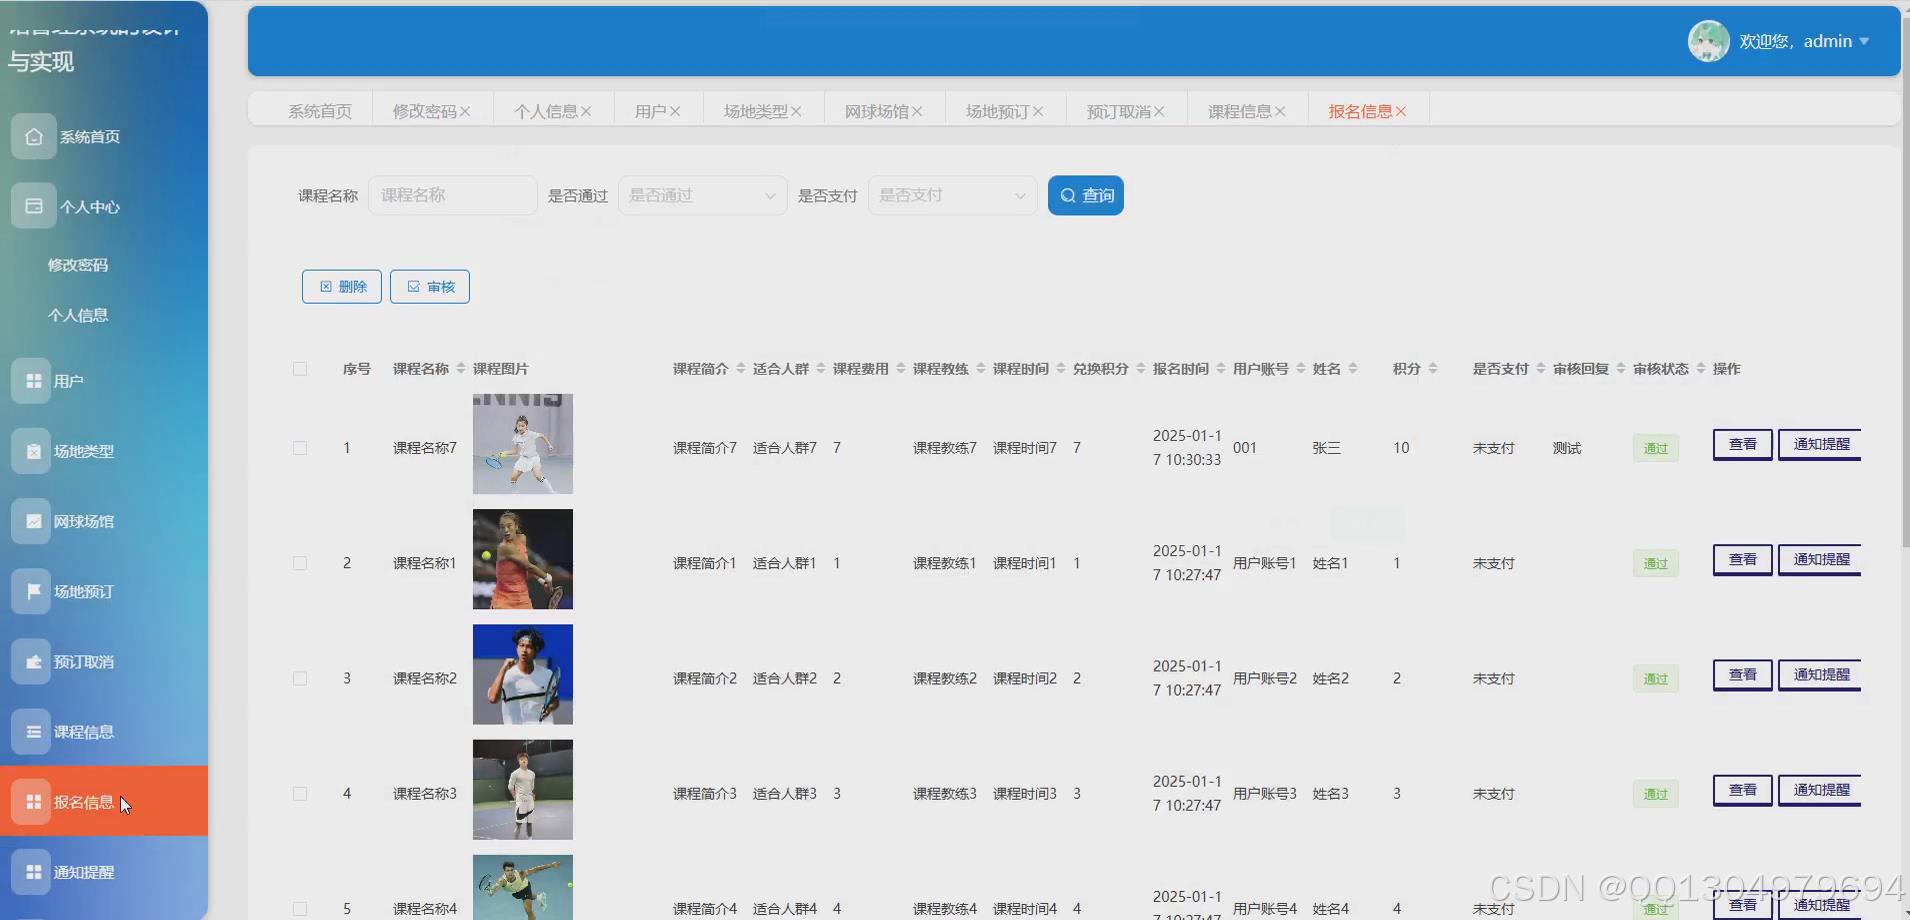The height and width of the screenshot is (920, 1910).
Task: Click the 删除 button
Action: pyautogui.click(x=342, y=286)
